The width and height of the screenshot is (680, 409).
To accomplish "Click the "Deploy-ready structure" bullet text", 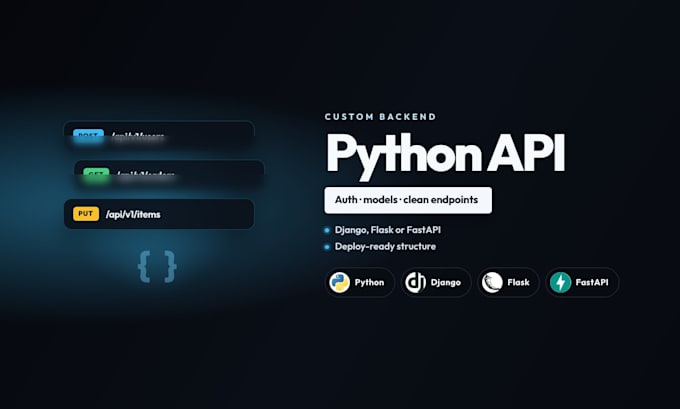I will (385, 246).
